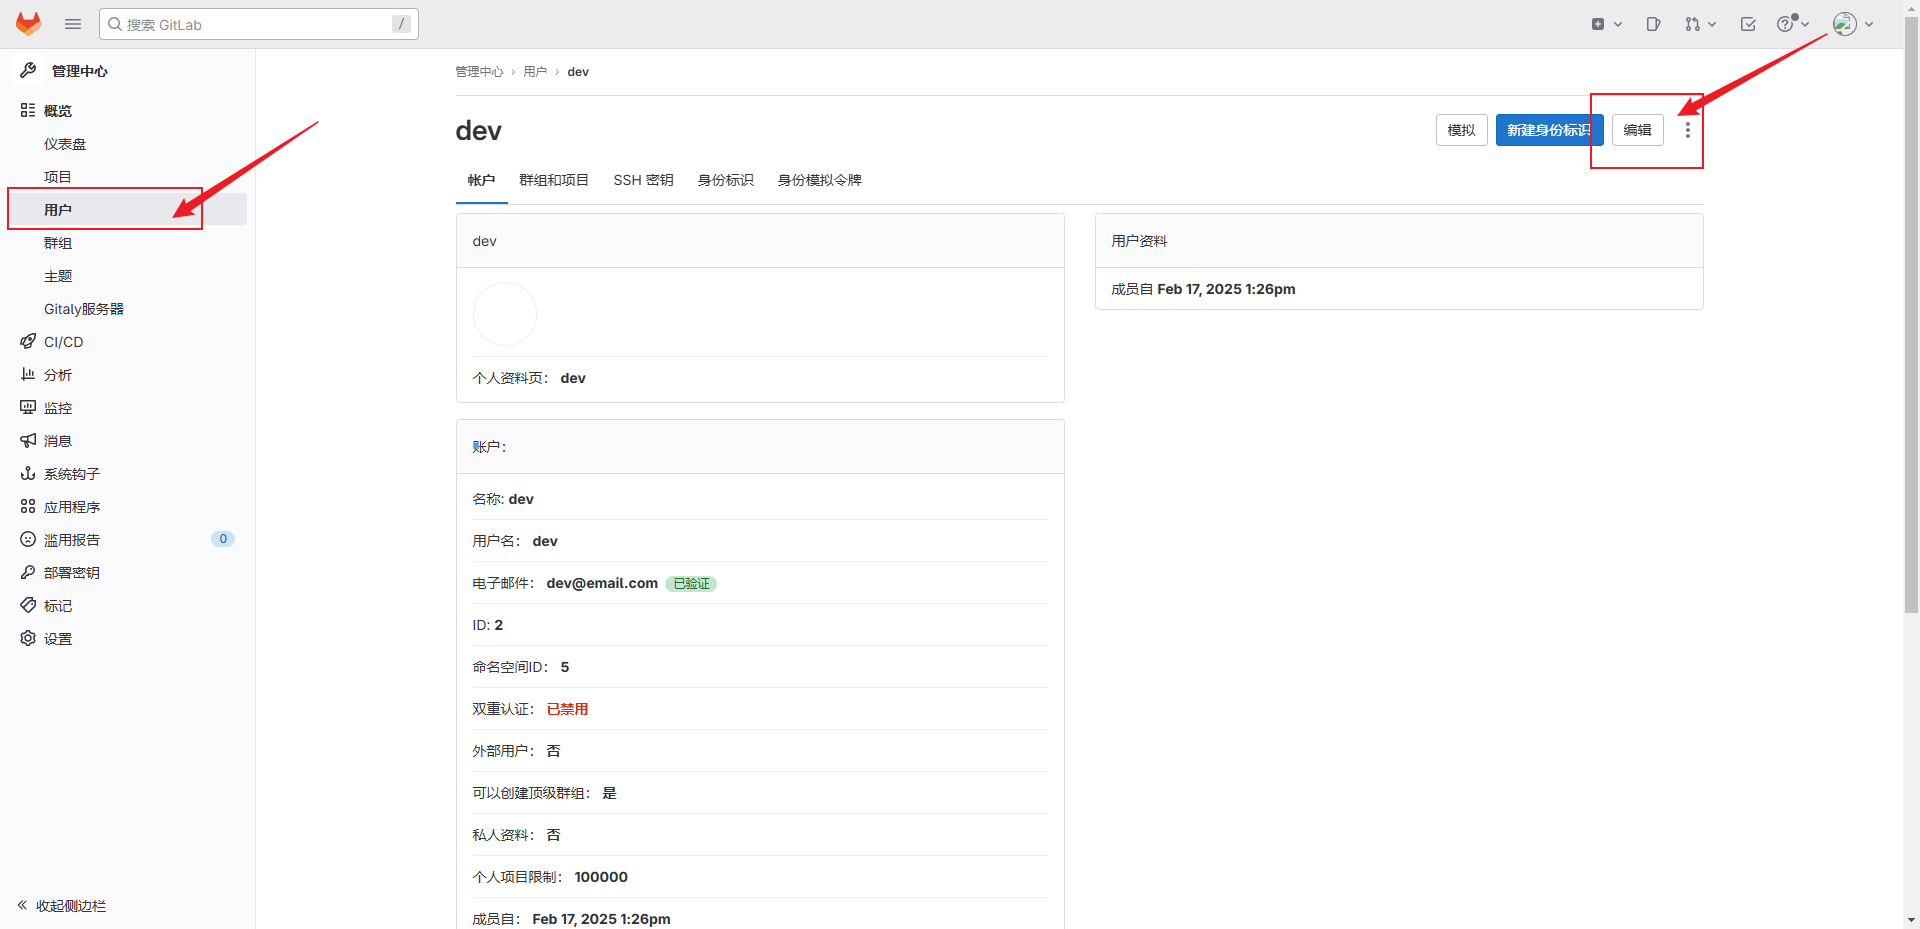Click the 管理中心 sidebar header
Image resolution: width=1920 pixels, height=929 pixels.
80,71
